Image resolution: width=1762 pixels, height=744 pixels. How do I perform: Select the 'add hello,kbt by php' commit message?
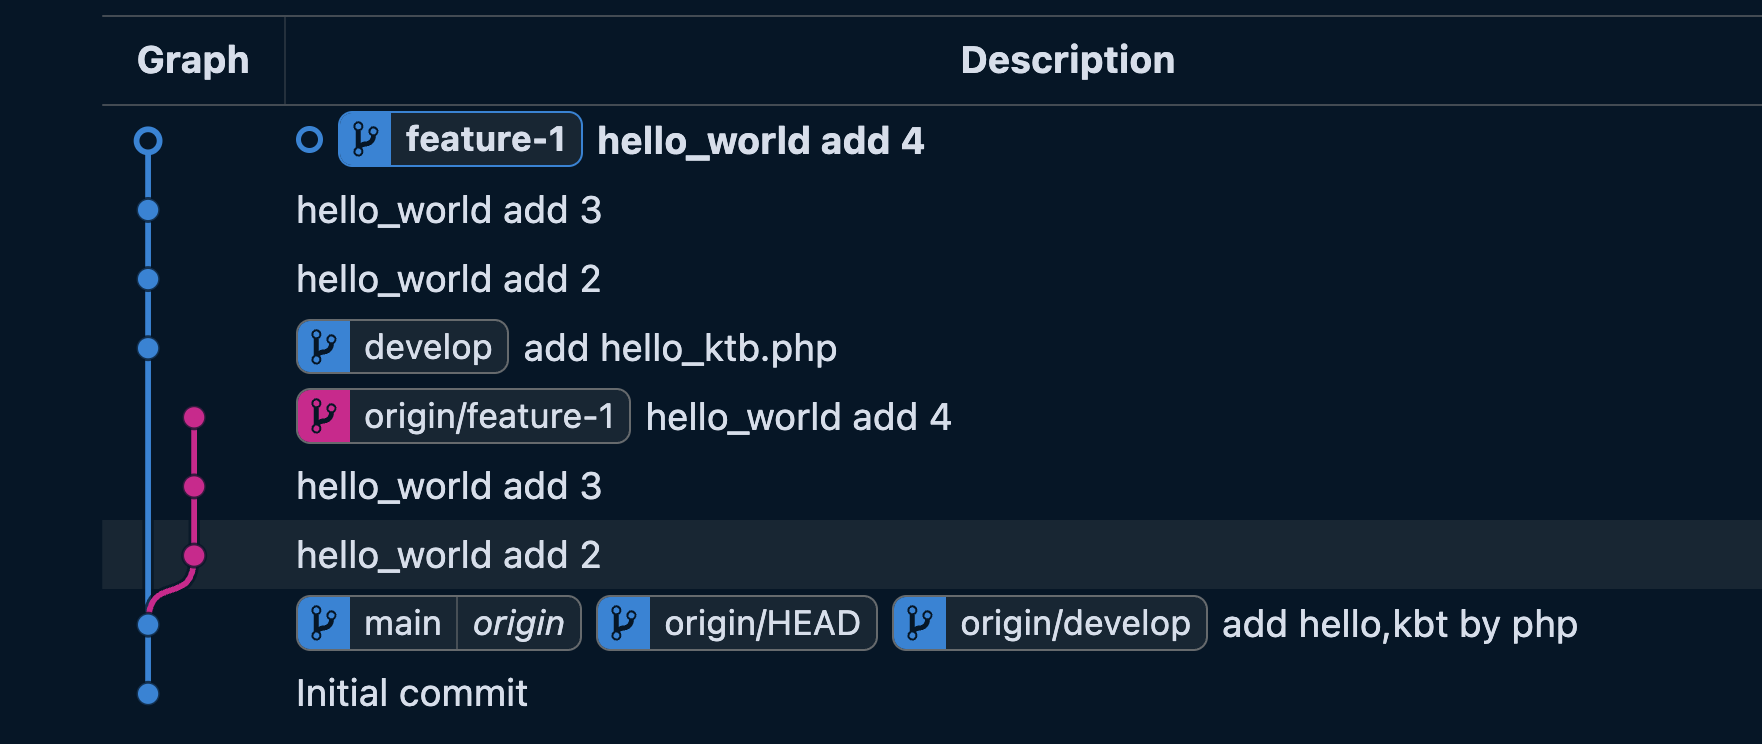pyautogui.click(x=1400, y=624)
